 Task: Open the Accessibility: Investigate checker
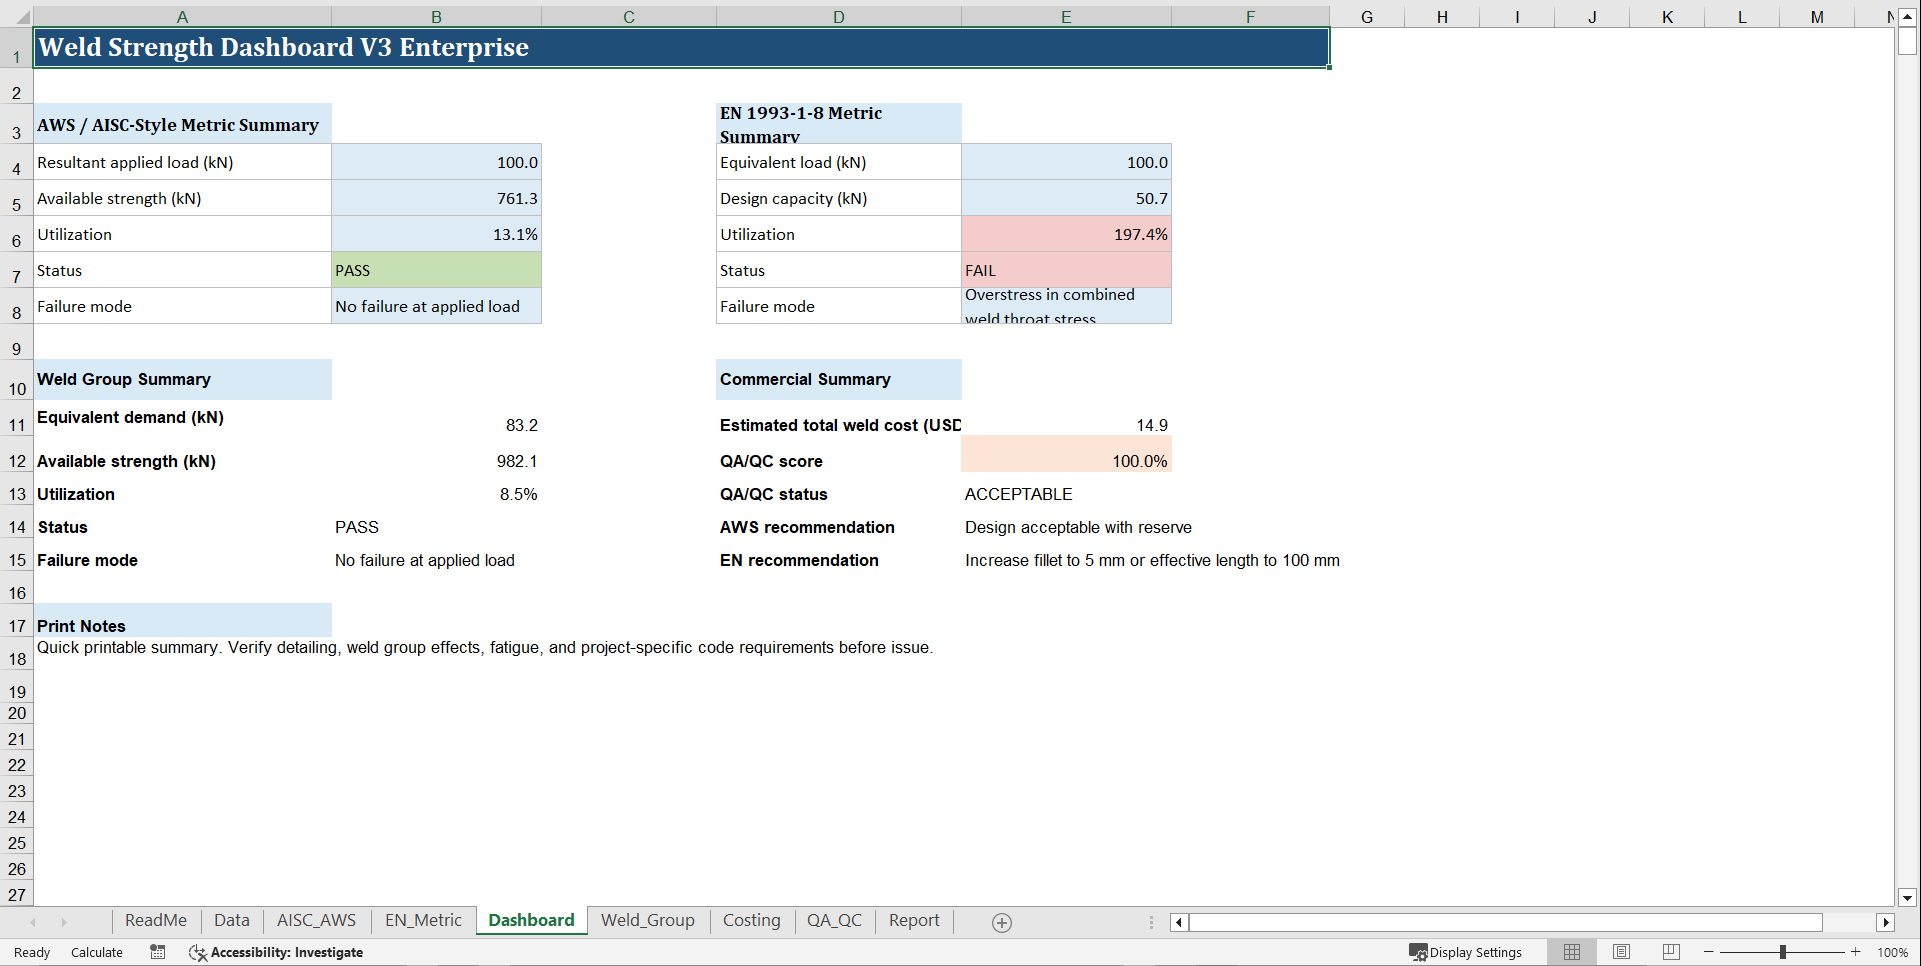coord(276,952)
